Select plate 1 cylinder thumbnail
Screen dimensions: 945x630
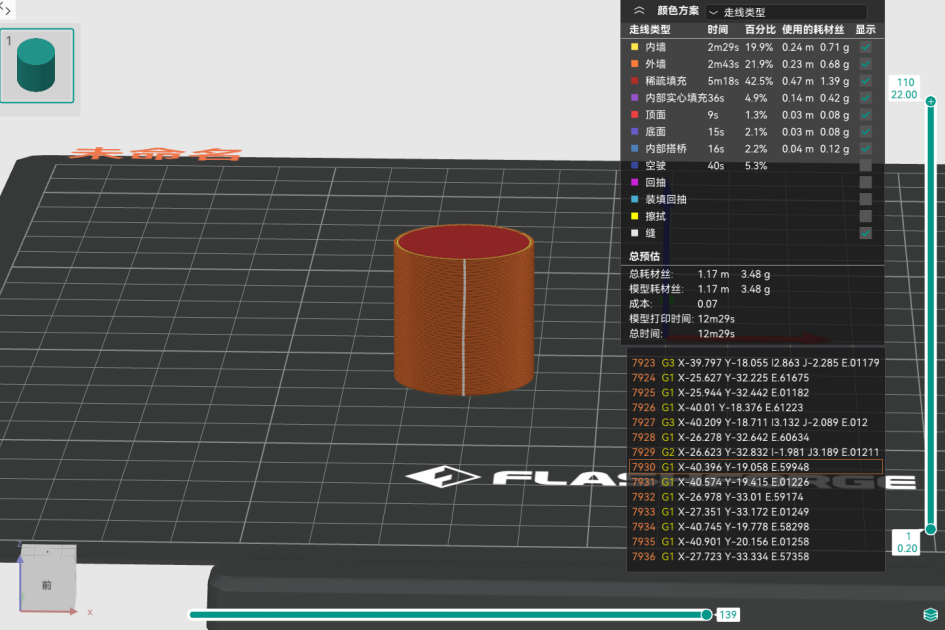click(37, 65)
